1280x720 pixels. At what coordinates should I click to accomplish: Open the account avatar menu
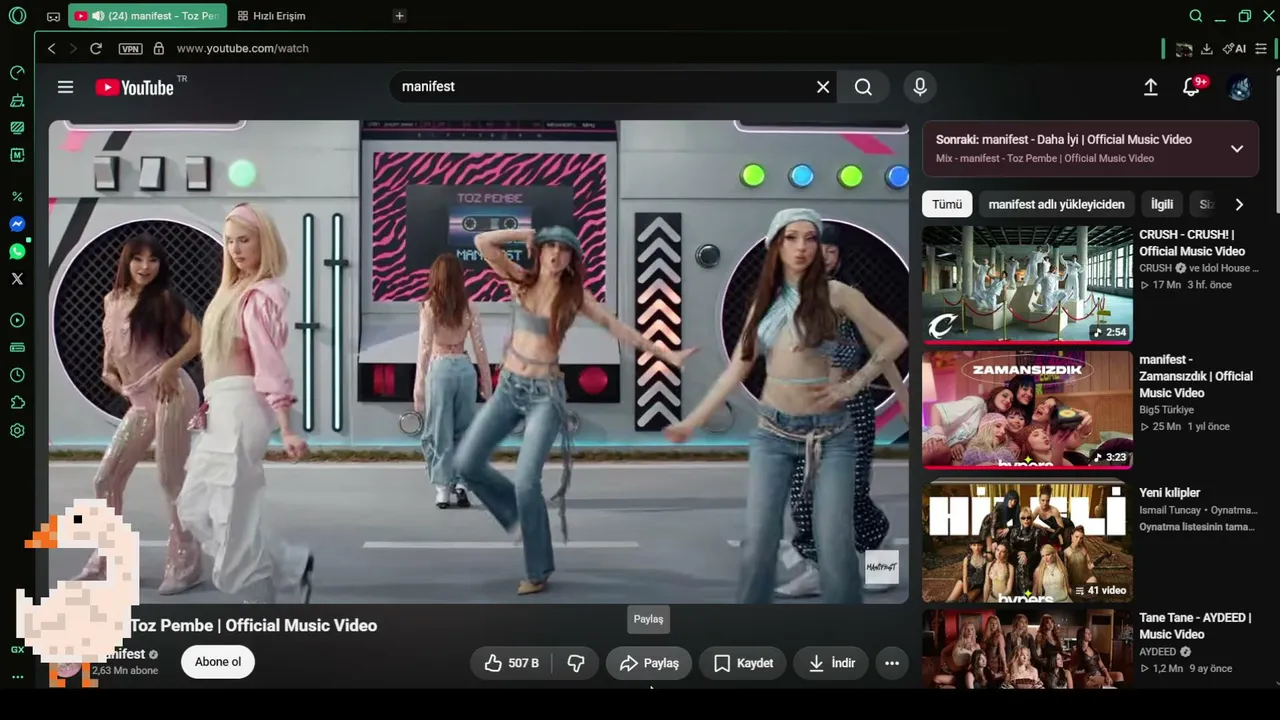coord(1240,87)
